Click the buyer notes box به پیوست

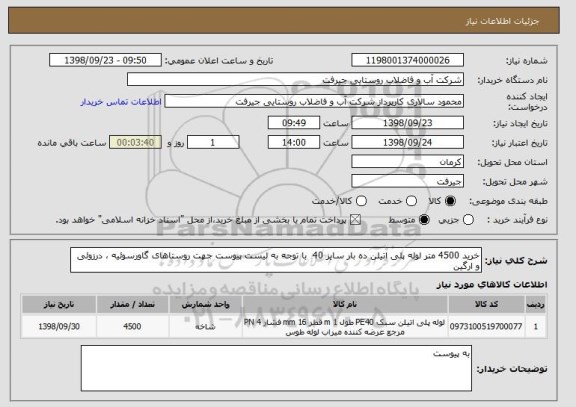276,368
